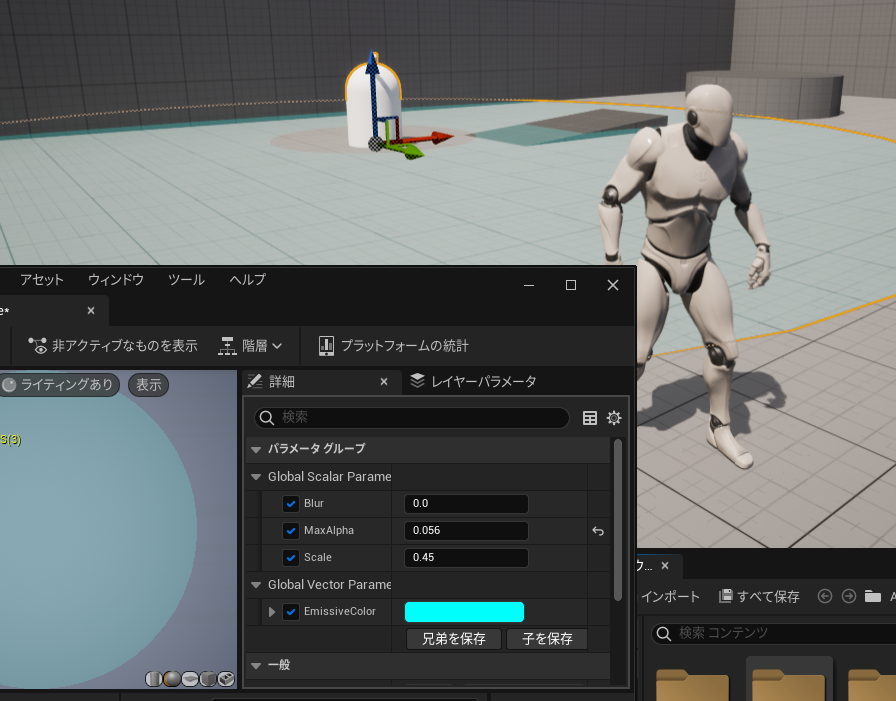Open the cyan EmissiveColor swatch
The image size is (896, 701).
[x=464, y=612]
